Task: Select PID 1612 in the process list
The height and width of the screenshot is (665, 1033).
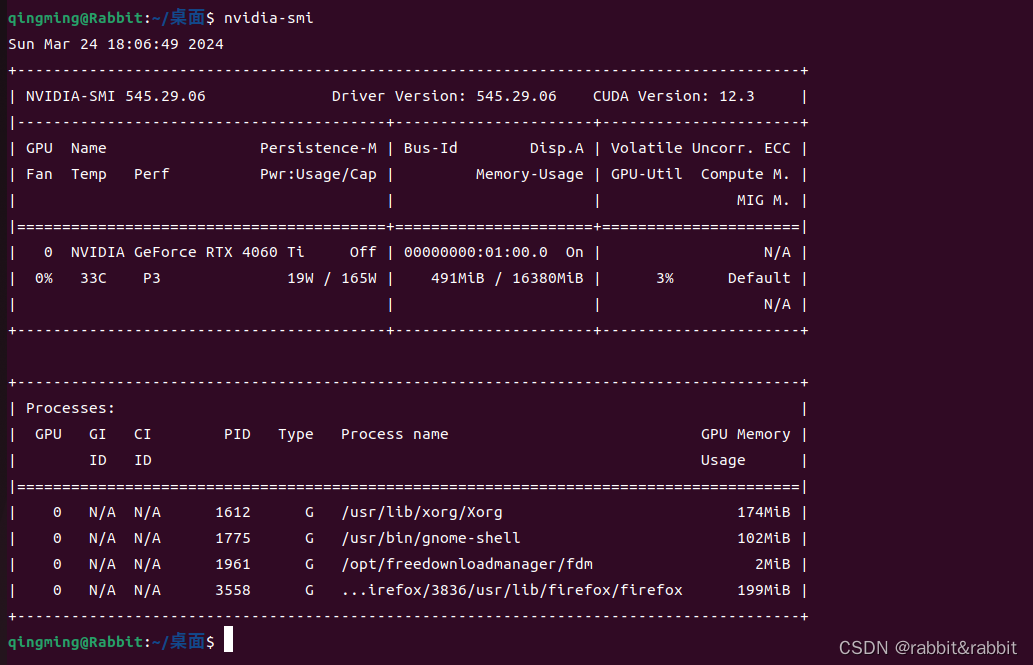Action: click(x=237, y=511)
